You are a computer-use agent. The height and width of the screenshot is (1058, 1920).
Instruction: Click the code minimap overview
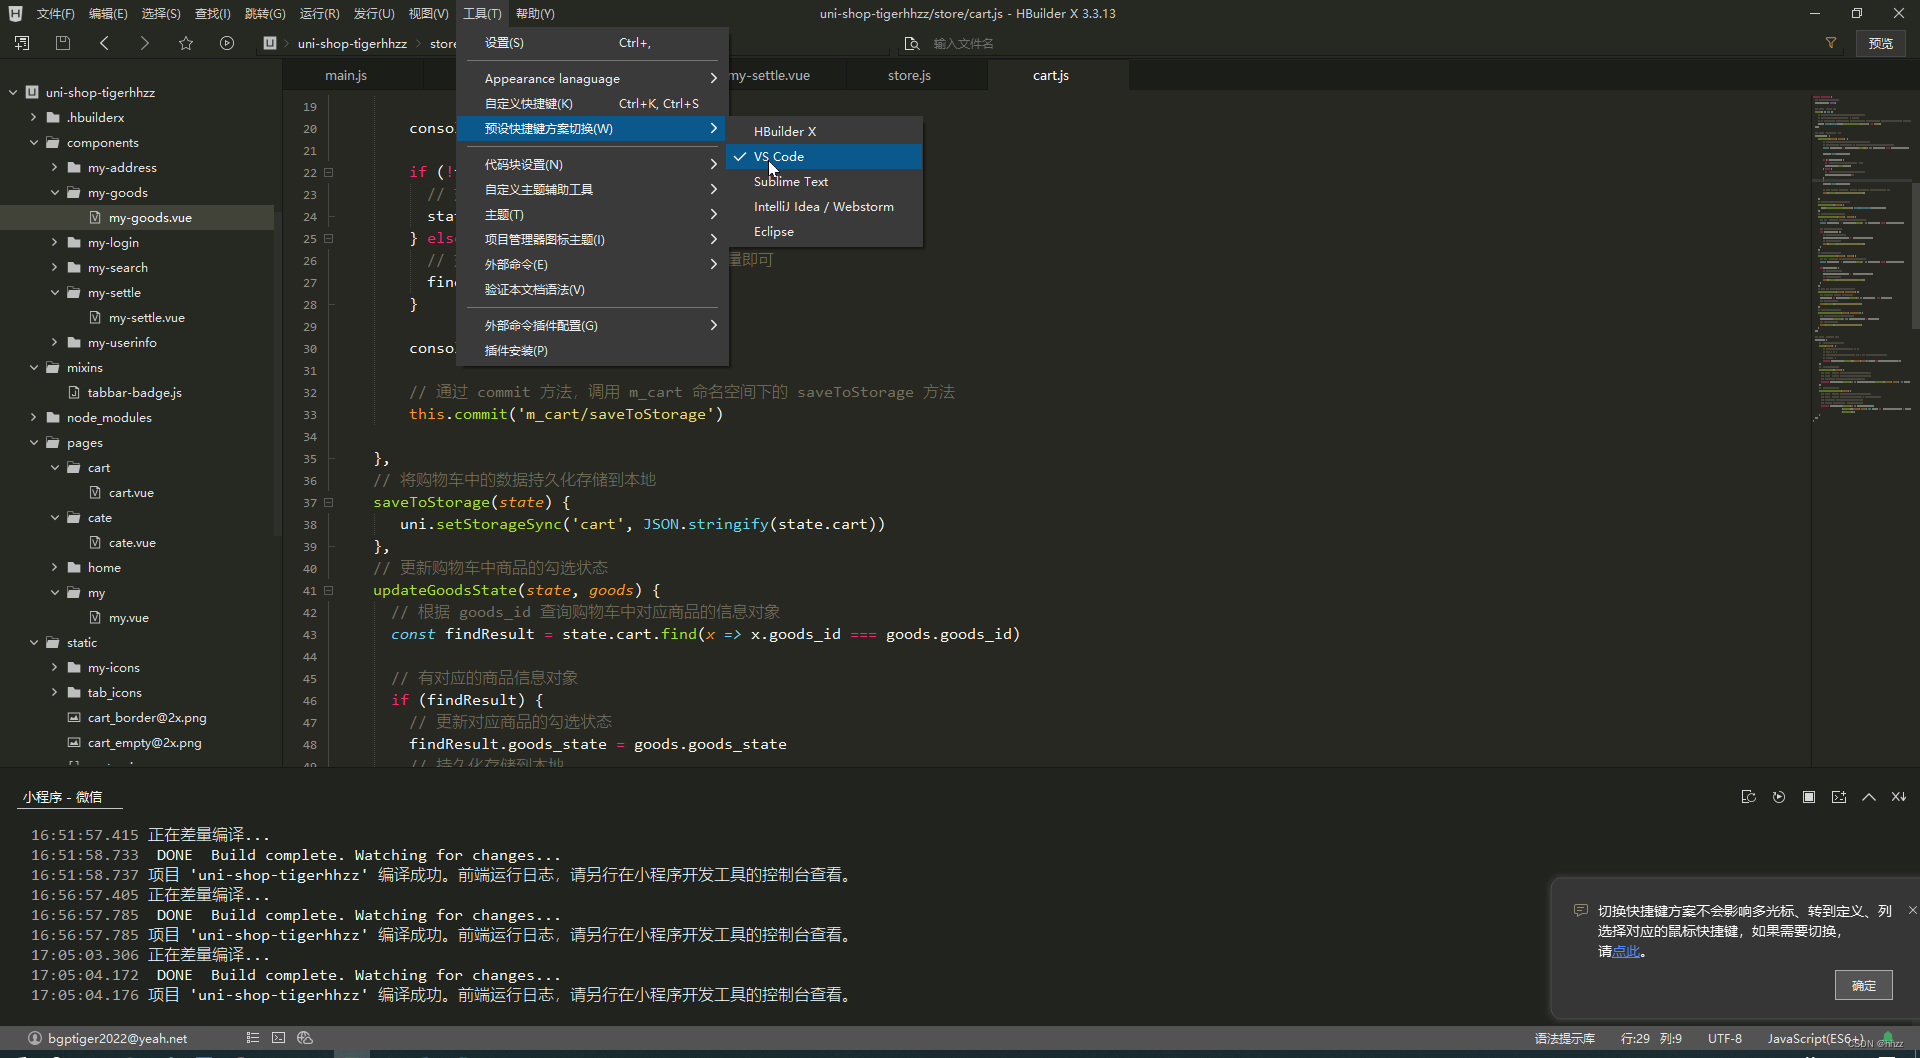coord(1860,258)
